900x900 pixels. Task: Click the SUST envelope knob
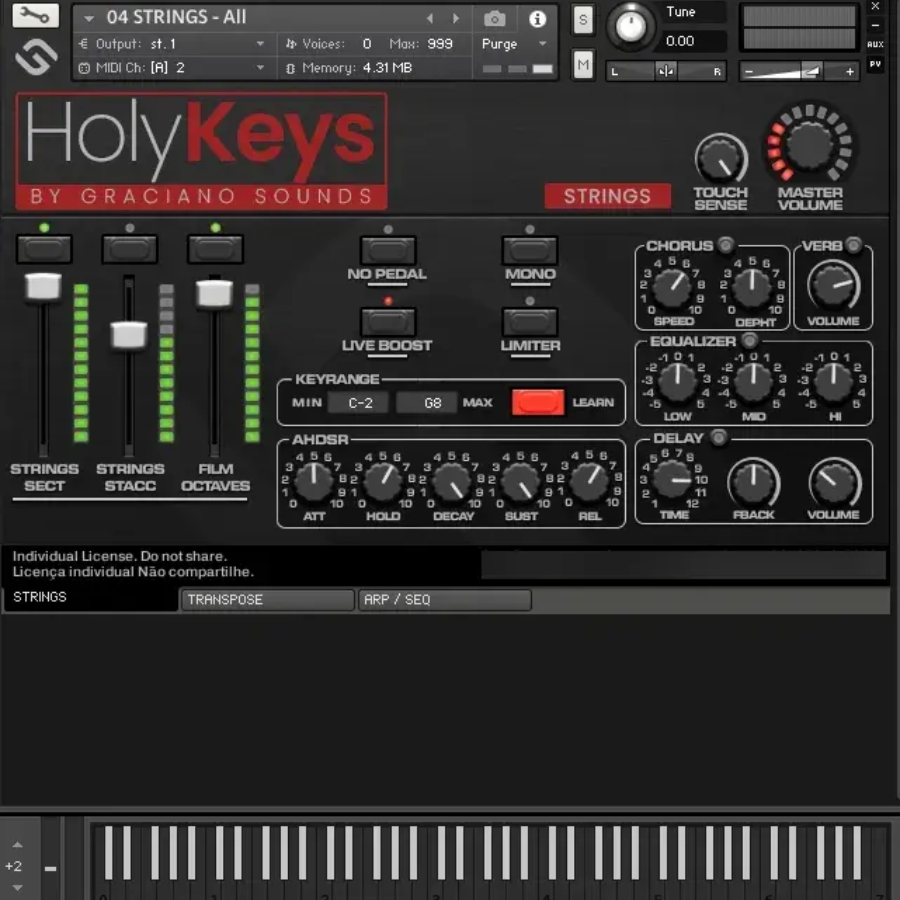[521, 482]
